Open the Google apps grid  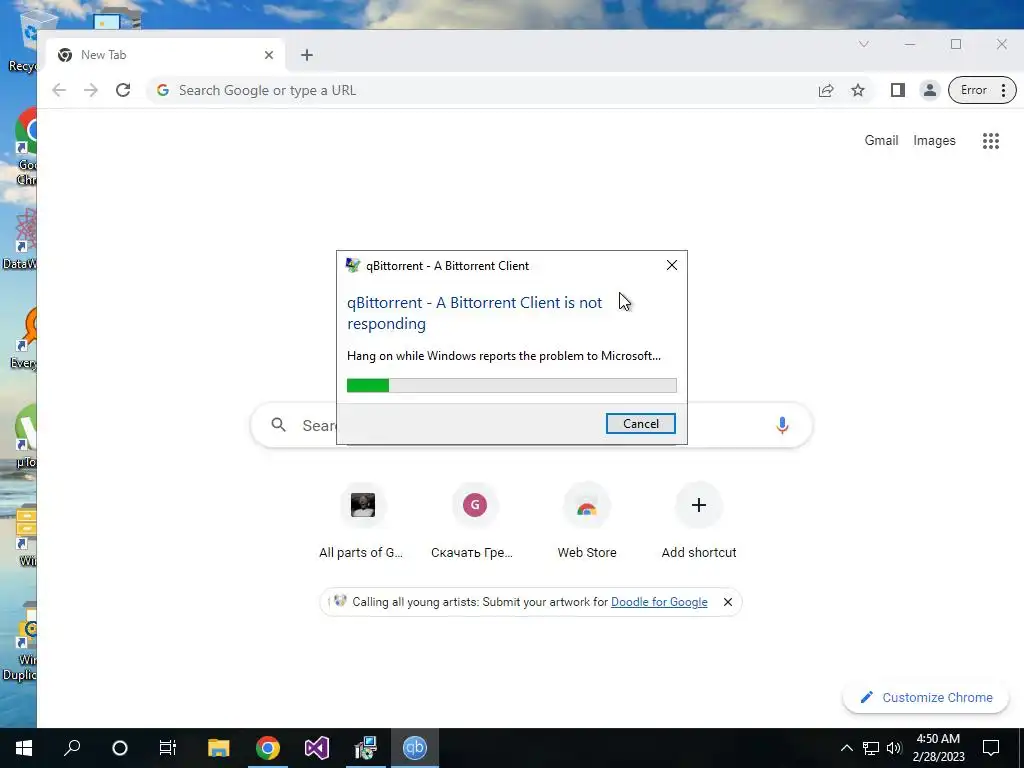click(x=991, y=140)
